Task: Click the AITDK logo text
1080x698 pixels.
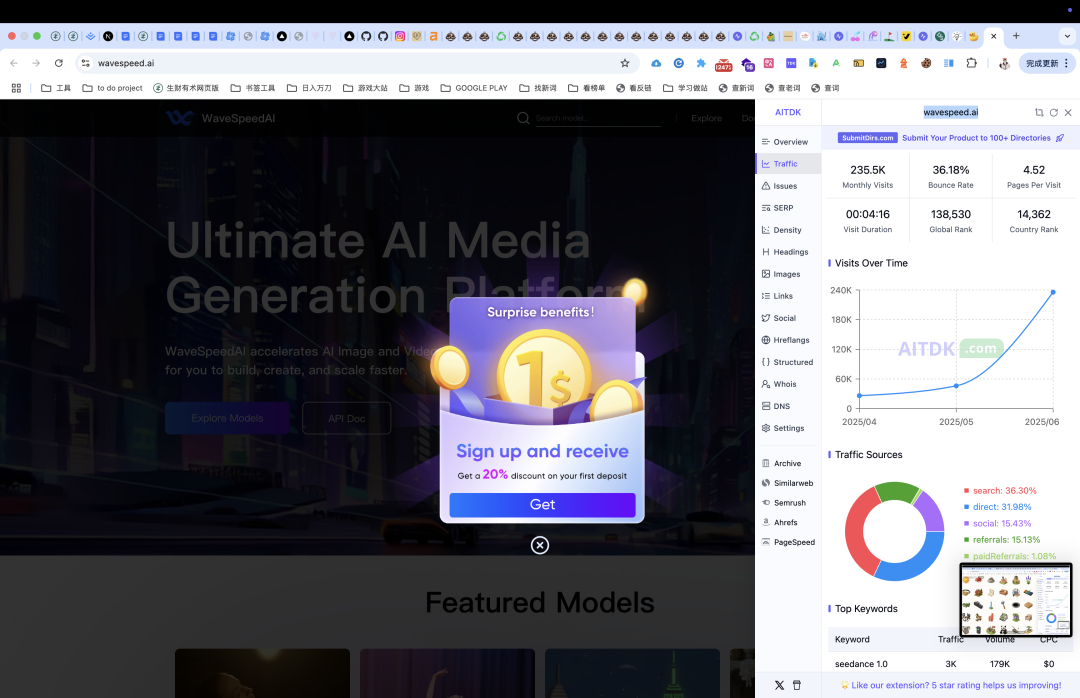Action: (x=788, y=112)
